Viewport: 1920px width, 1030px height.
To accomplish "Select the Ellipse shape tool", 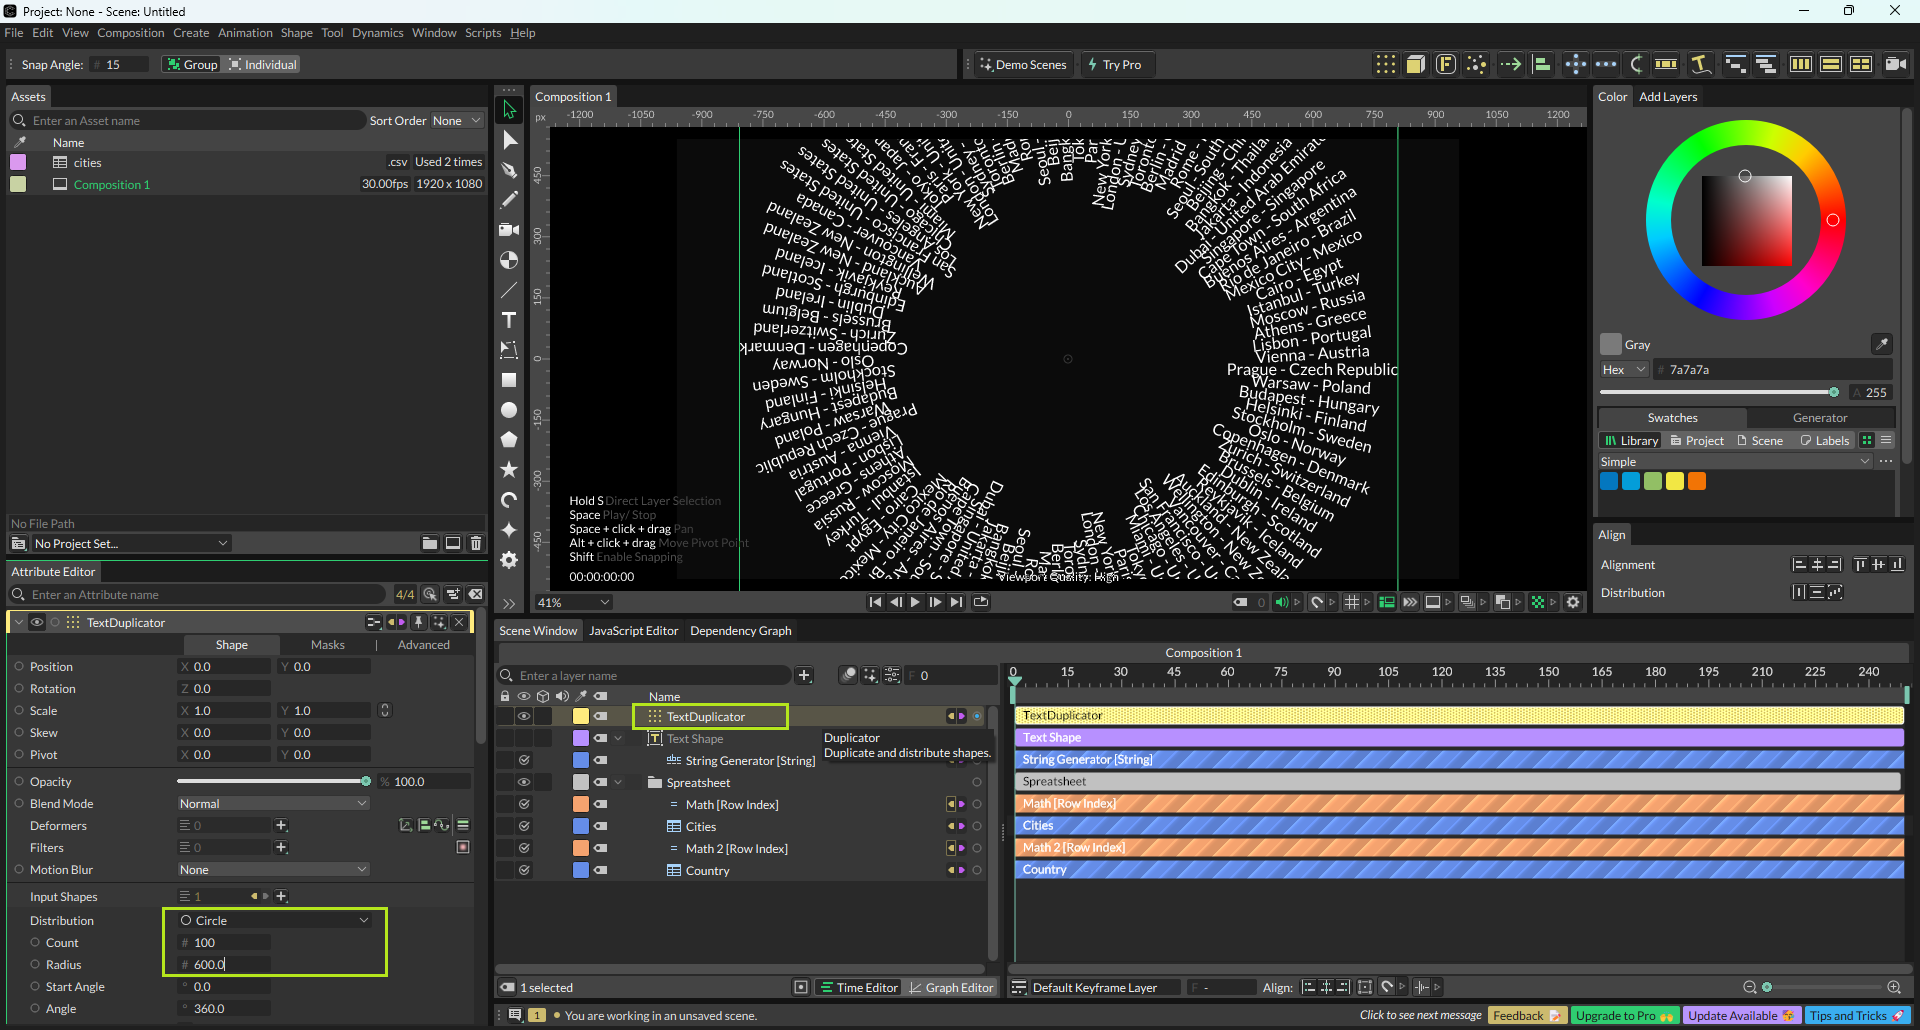I will click(x=509, y=410).
